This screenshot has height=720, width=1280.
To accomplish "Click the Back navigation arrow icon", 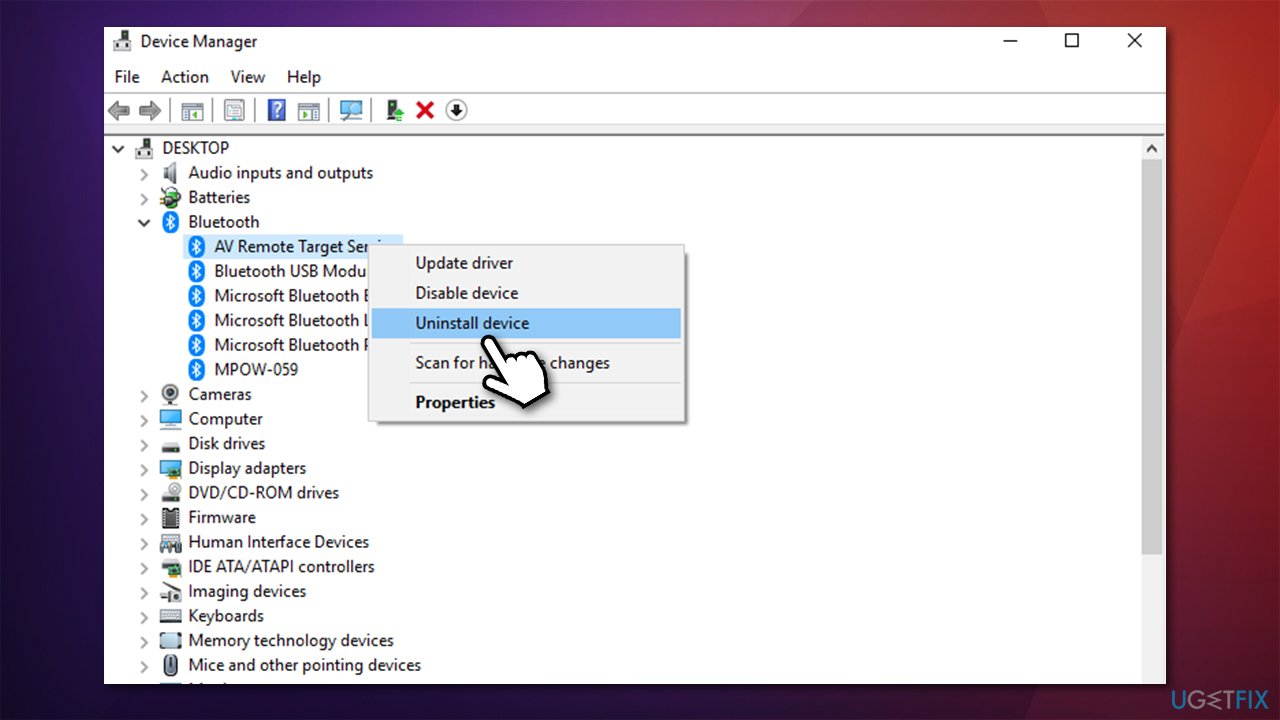I will coord(118,110).
